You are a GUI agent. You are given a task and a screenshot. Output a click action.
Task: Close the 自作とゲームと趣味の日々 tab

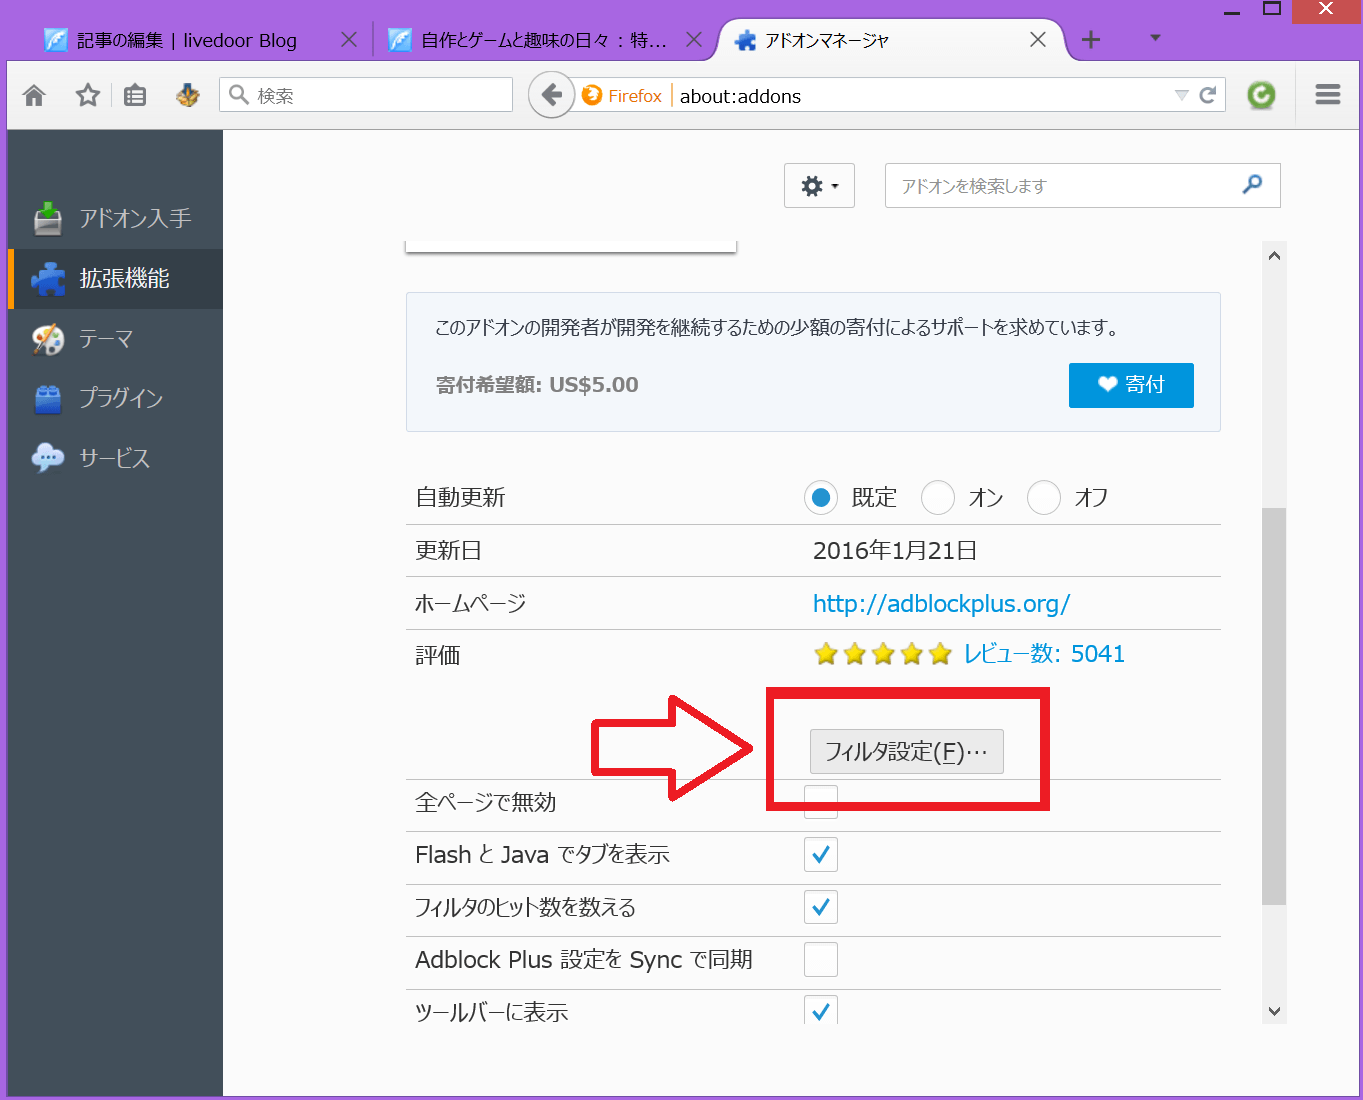coord(694,40)
